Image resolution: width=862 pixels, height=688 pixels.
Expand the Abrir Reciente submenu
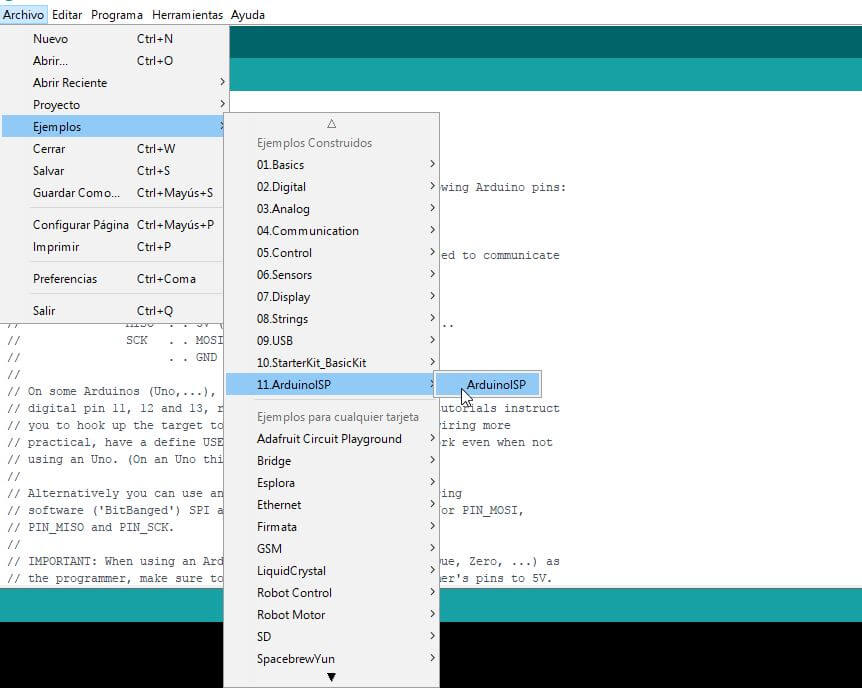(114, 83)
